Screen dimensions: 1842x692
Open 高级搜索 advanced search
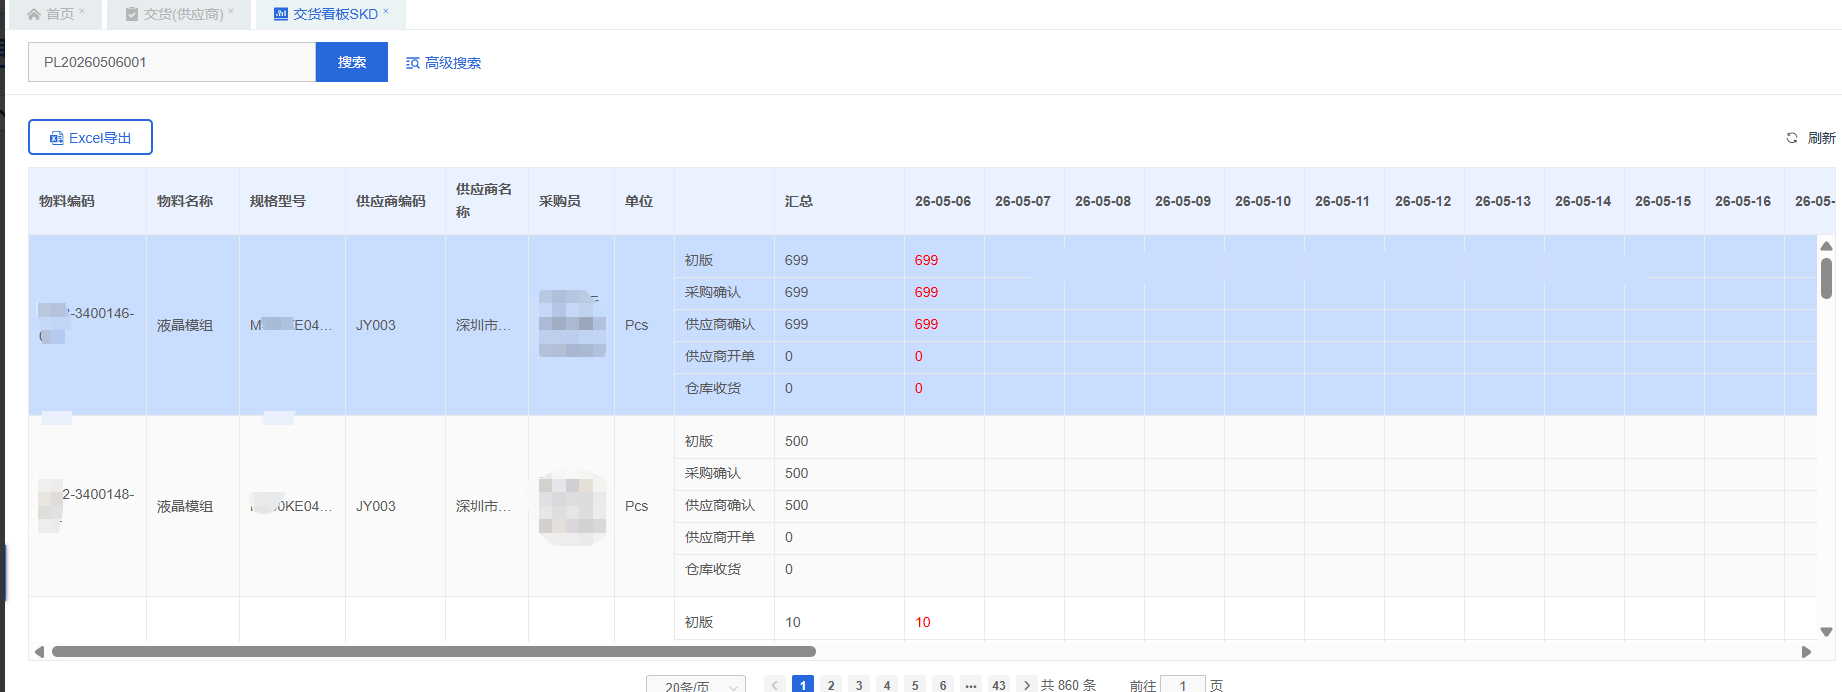443,63
